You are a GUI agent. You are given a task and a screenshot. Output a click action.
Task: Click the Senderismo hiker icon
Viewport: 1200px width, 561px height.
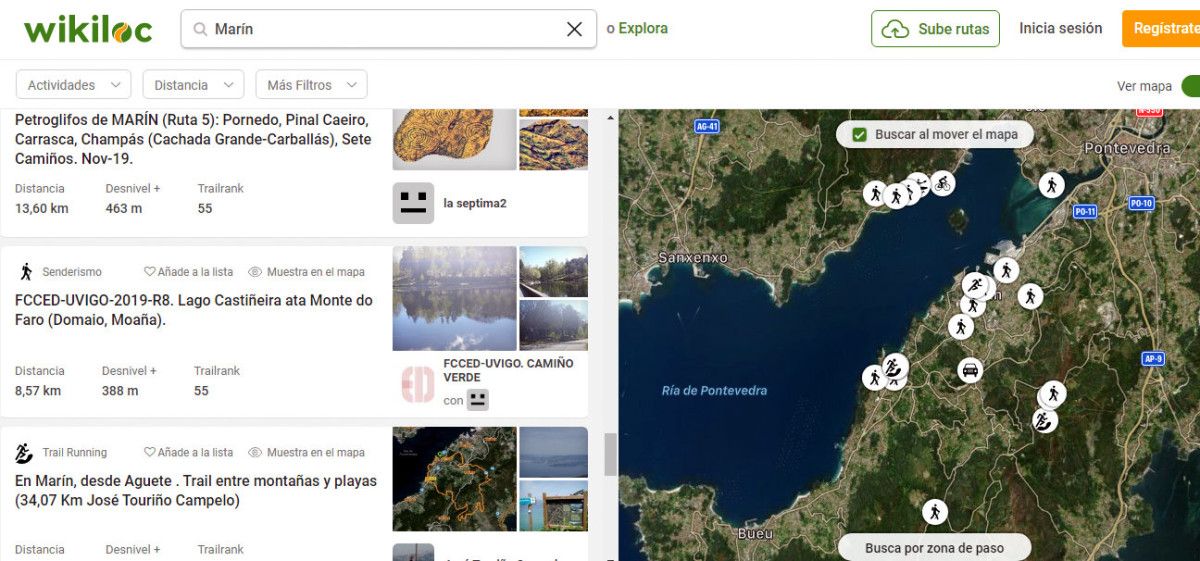click(x=25, y=272)
